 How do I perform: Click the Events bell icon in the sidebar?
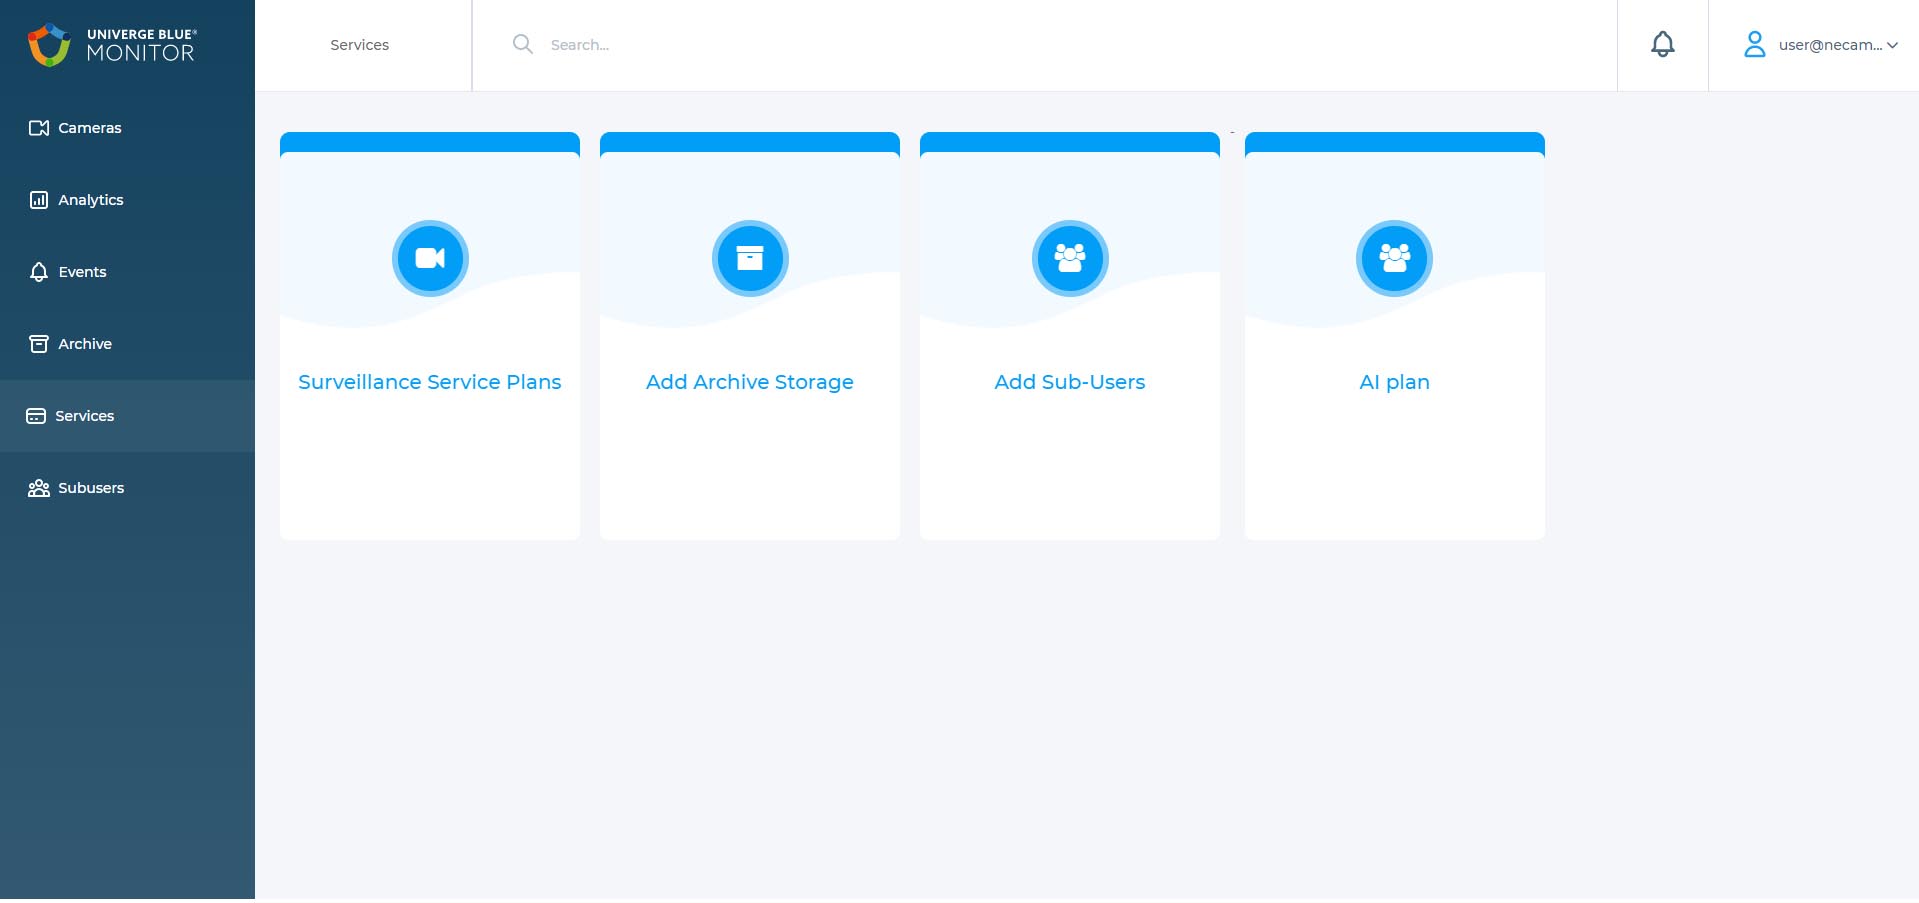(x=39, y=272)
